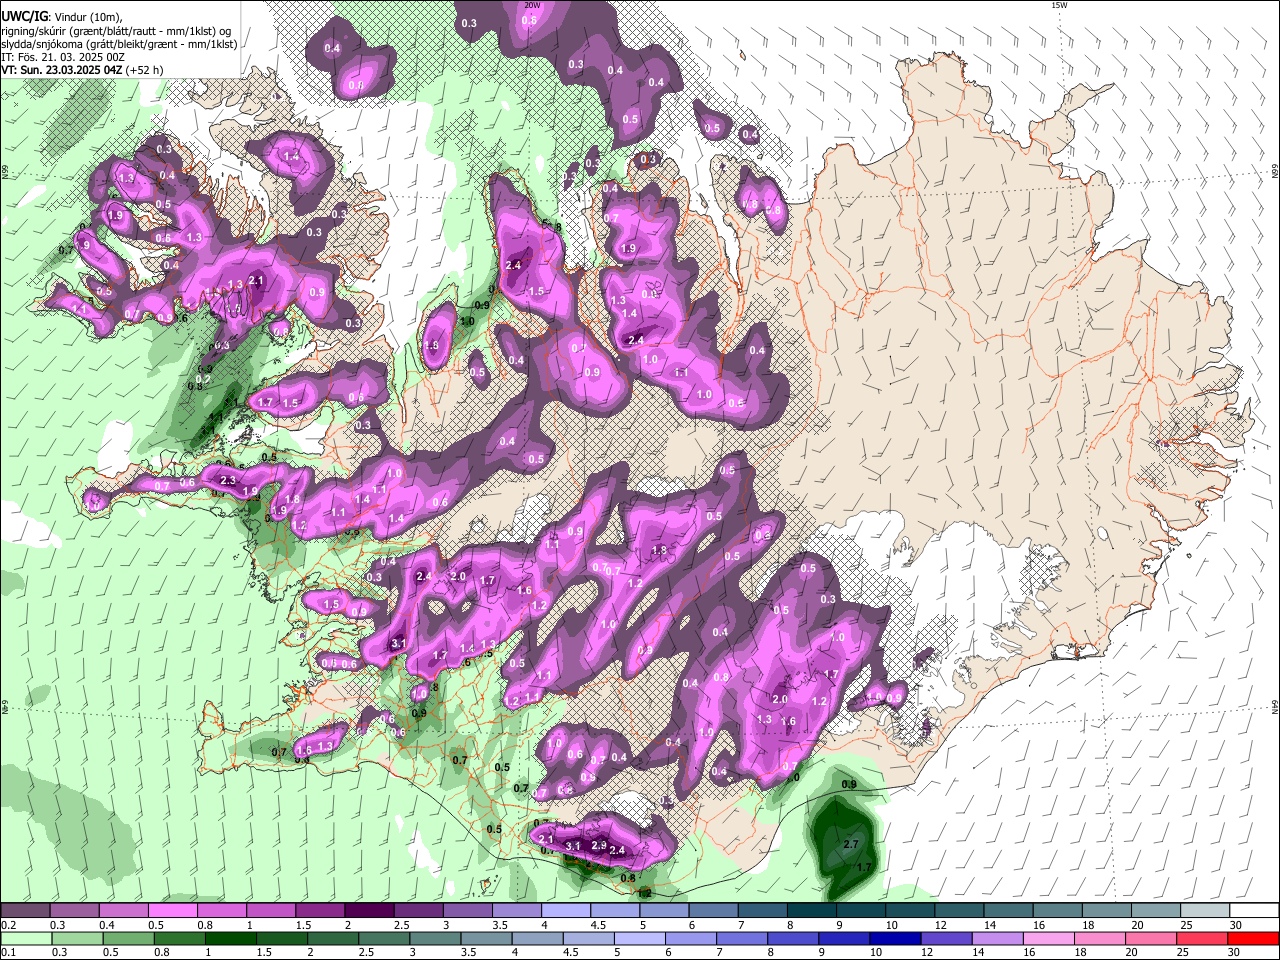
Task: Click the '2.3' snowfall value on the map
Action: 227,481
